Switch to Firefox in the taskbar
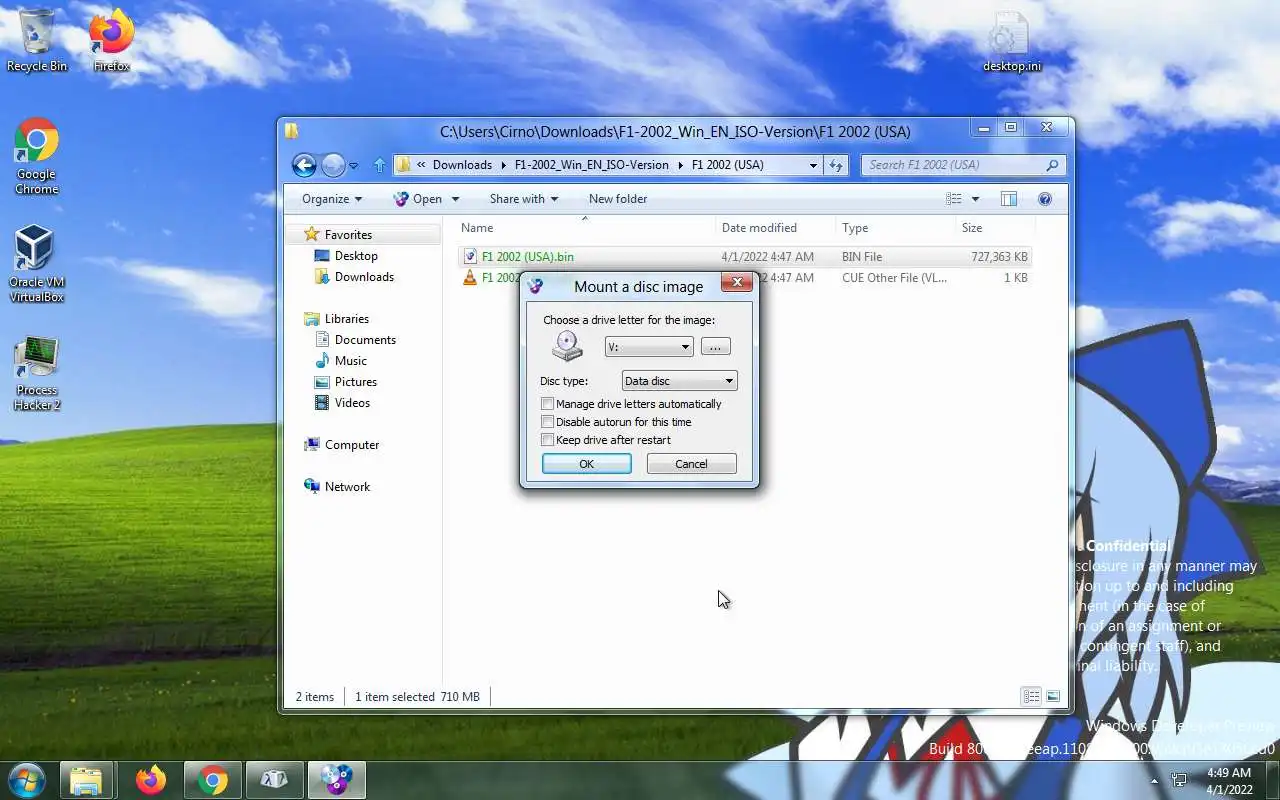1280x800 pixels. (x=151, y=780)
